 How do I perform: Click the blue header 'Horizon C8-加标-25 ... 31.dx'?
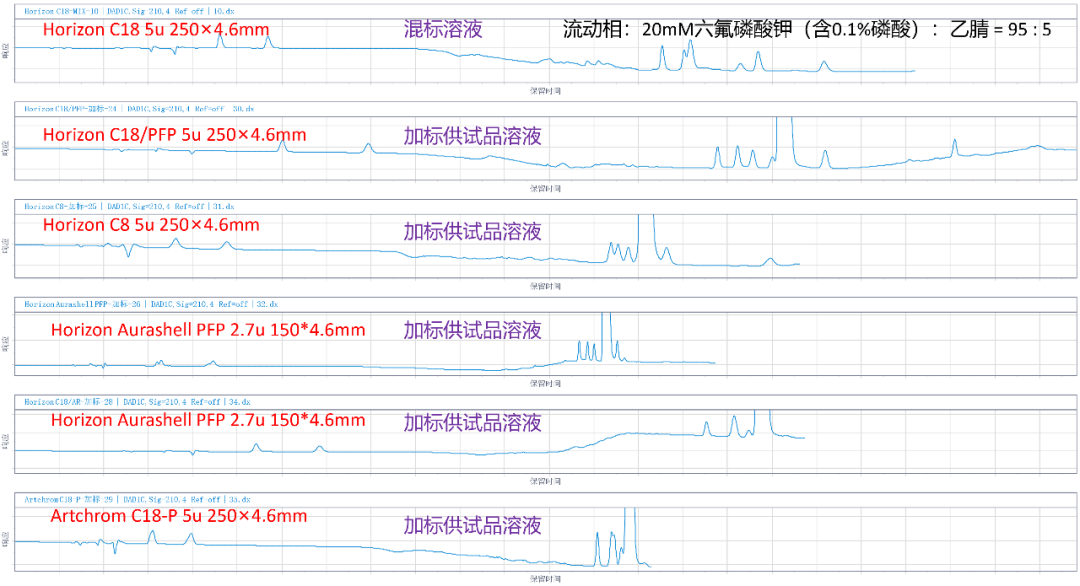point(129,207)
